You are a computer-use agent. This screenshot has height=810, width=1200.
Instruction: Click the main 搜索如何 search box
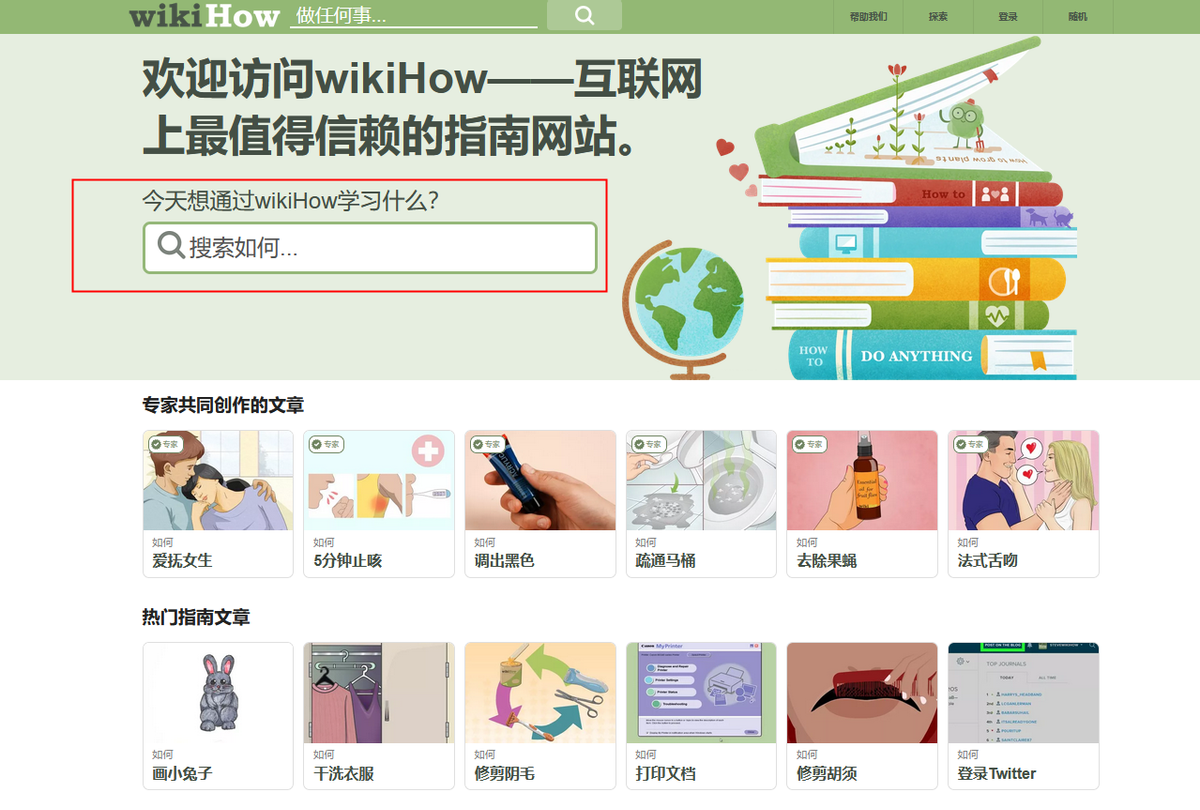pyautogui.click(x=370, y=247)
